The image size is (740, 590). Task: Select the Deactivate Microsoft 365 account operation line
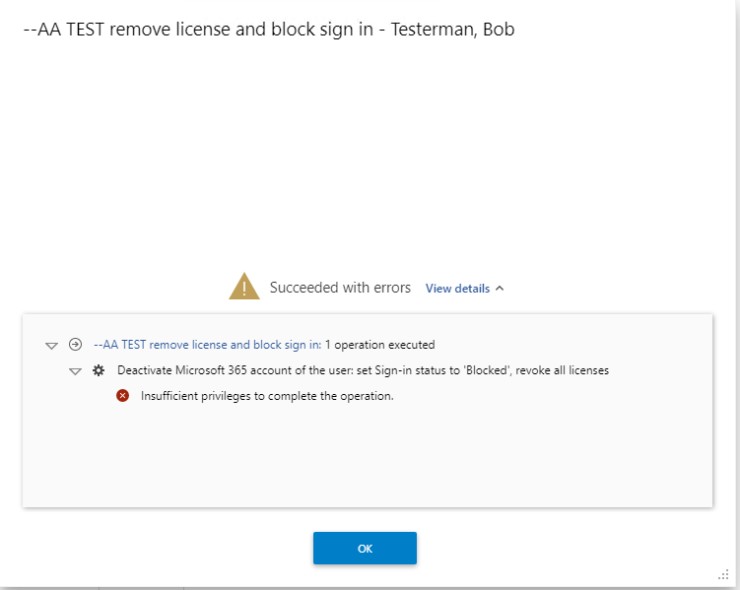pyautogui.click(x=363, y=371)
